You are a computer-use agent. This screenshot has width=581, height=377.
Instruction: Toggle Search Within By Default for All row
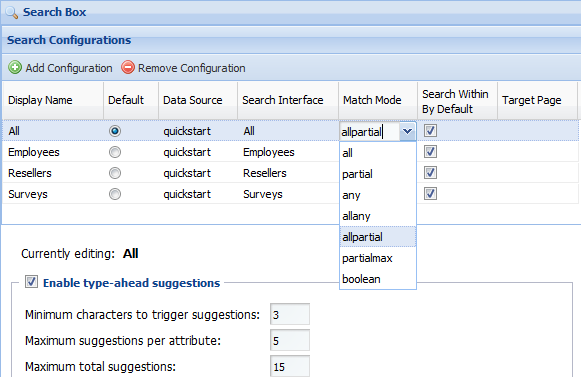pos(430,130)
